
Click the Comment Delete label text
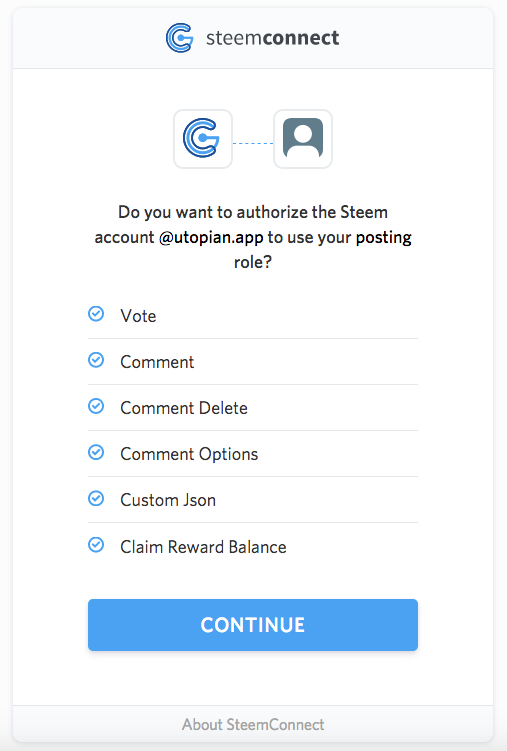coord(184,408)
